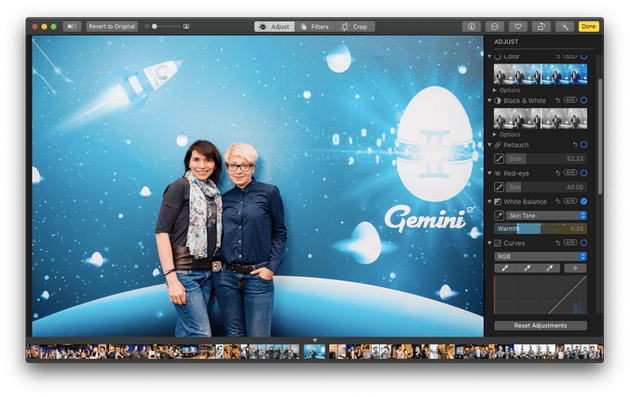Collapse the Curves section
The width and height of the screenshot is (630, 397).
pyautogui.click(x=490, y=243)
